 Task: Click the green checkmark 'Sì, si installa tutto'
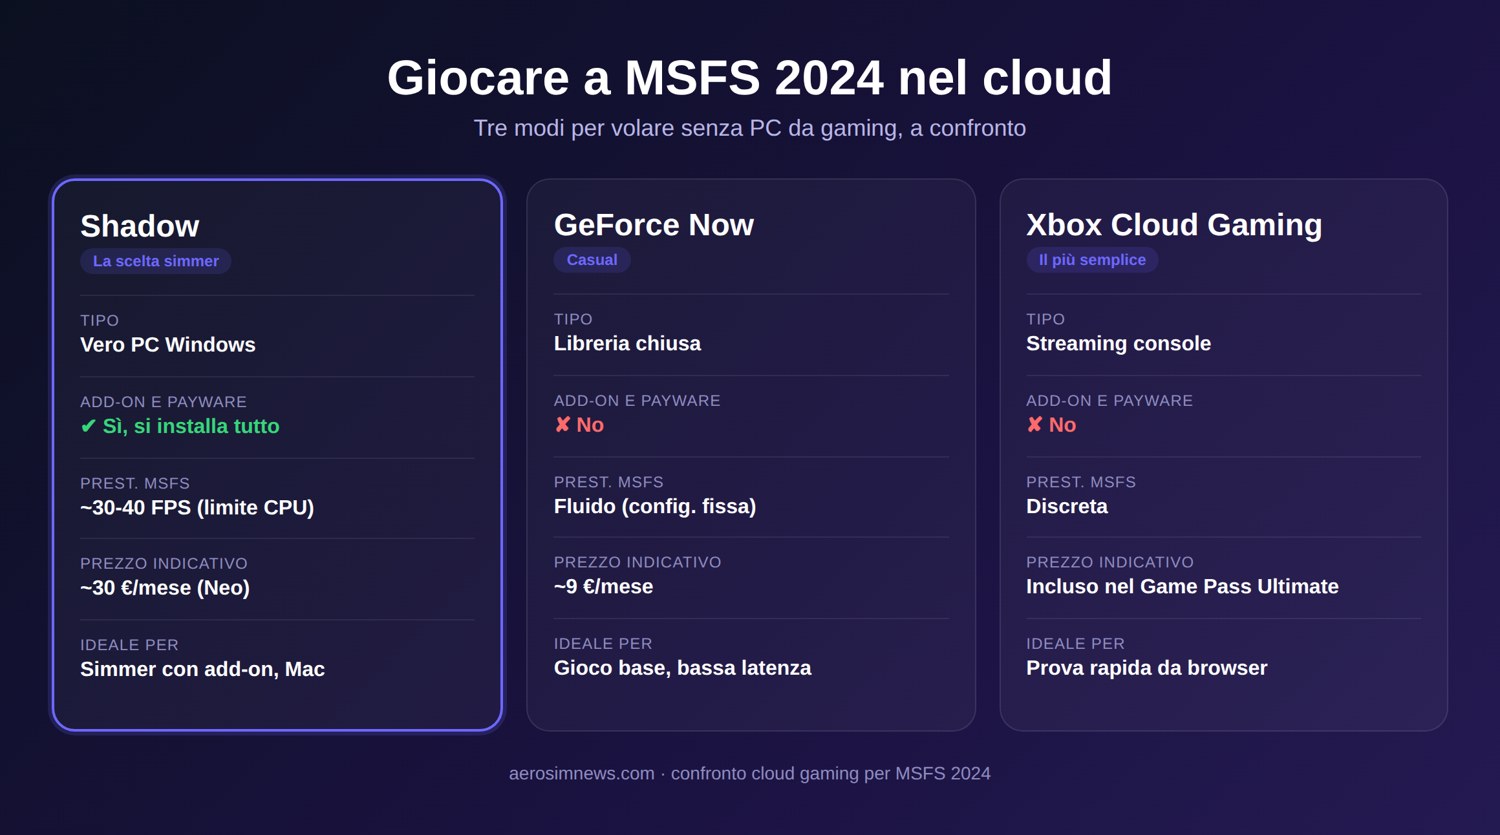pos(180,426)
